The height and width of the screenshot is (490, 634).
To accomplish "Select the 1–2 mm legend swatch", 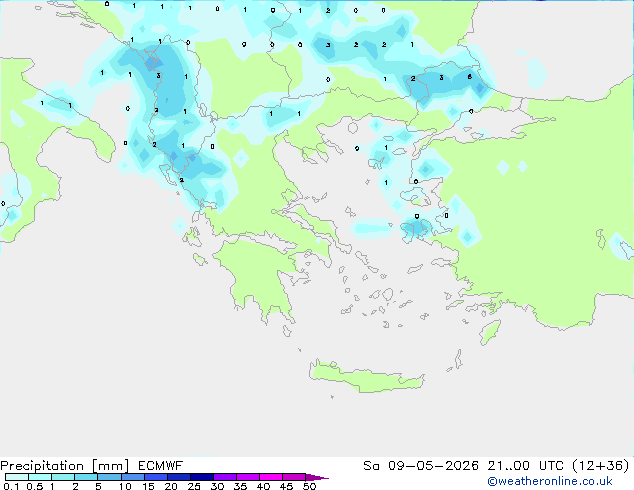I will click(x=63, y=477).
